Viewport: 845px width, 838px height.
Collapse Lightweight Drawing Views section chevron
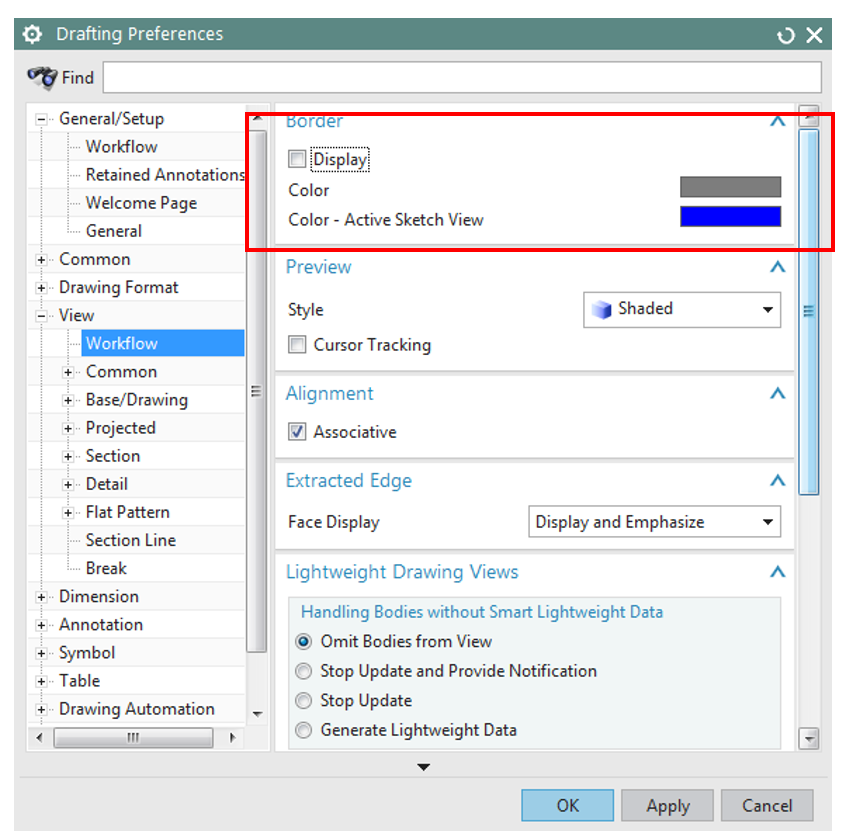[777, 572]
